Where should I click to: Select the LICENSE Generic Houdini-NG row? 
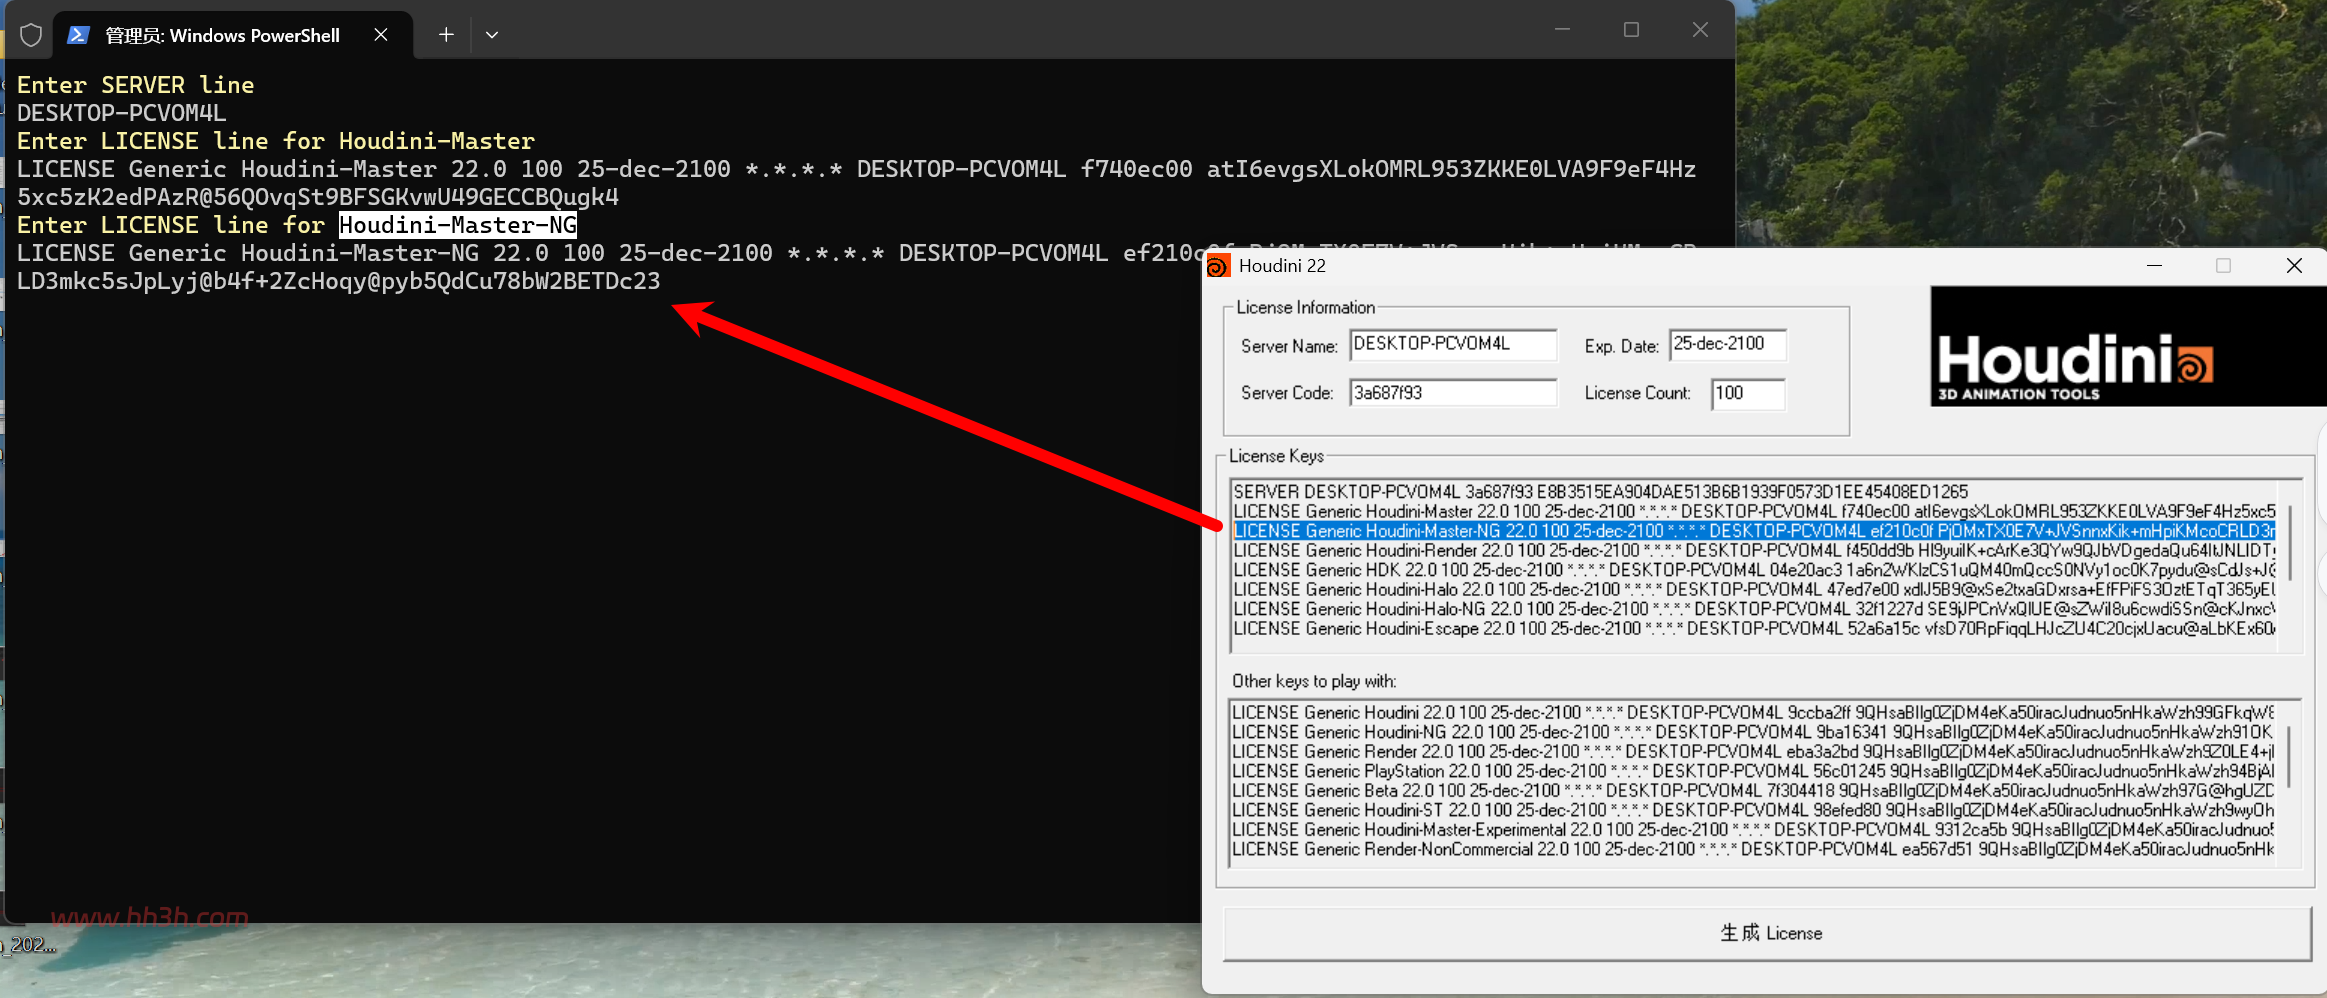pos(1753,732)
